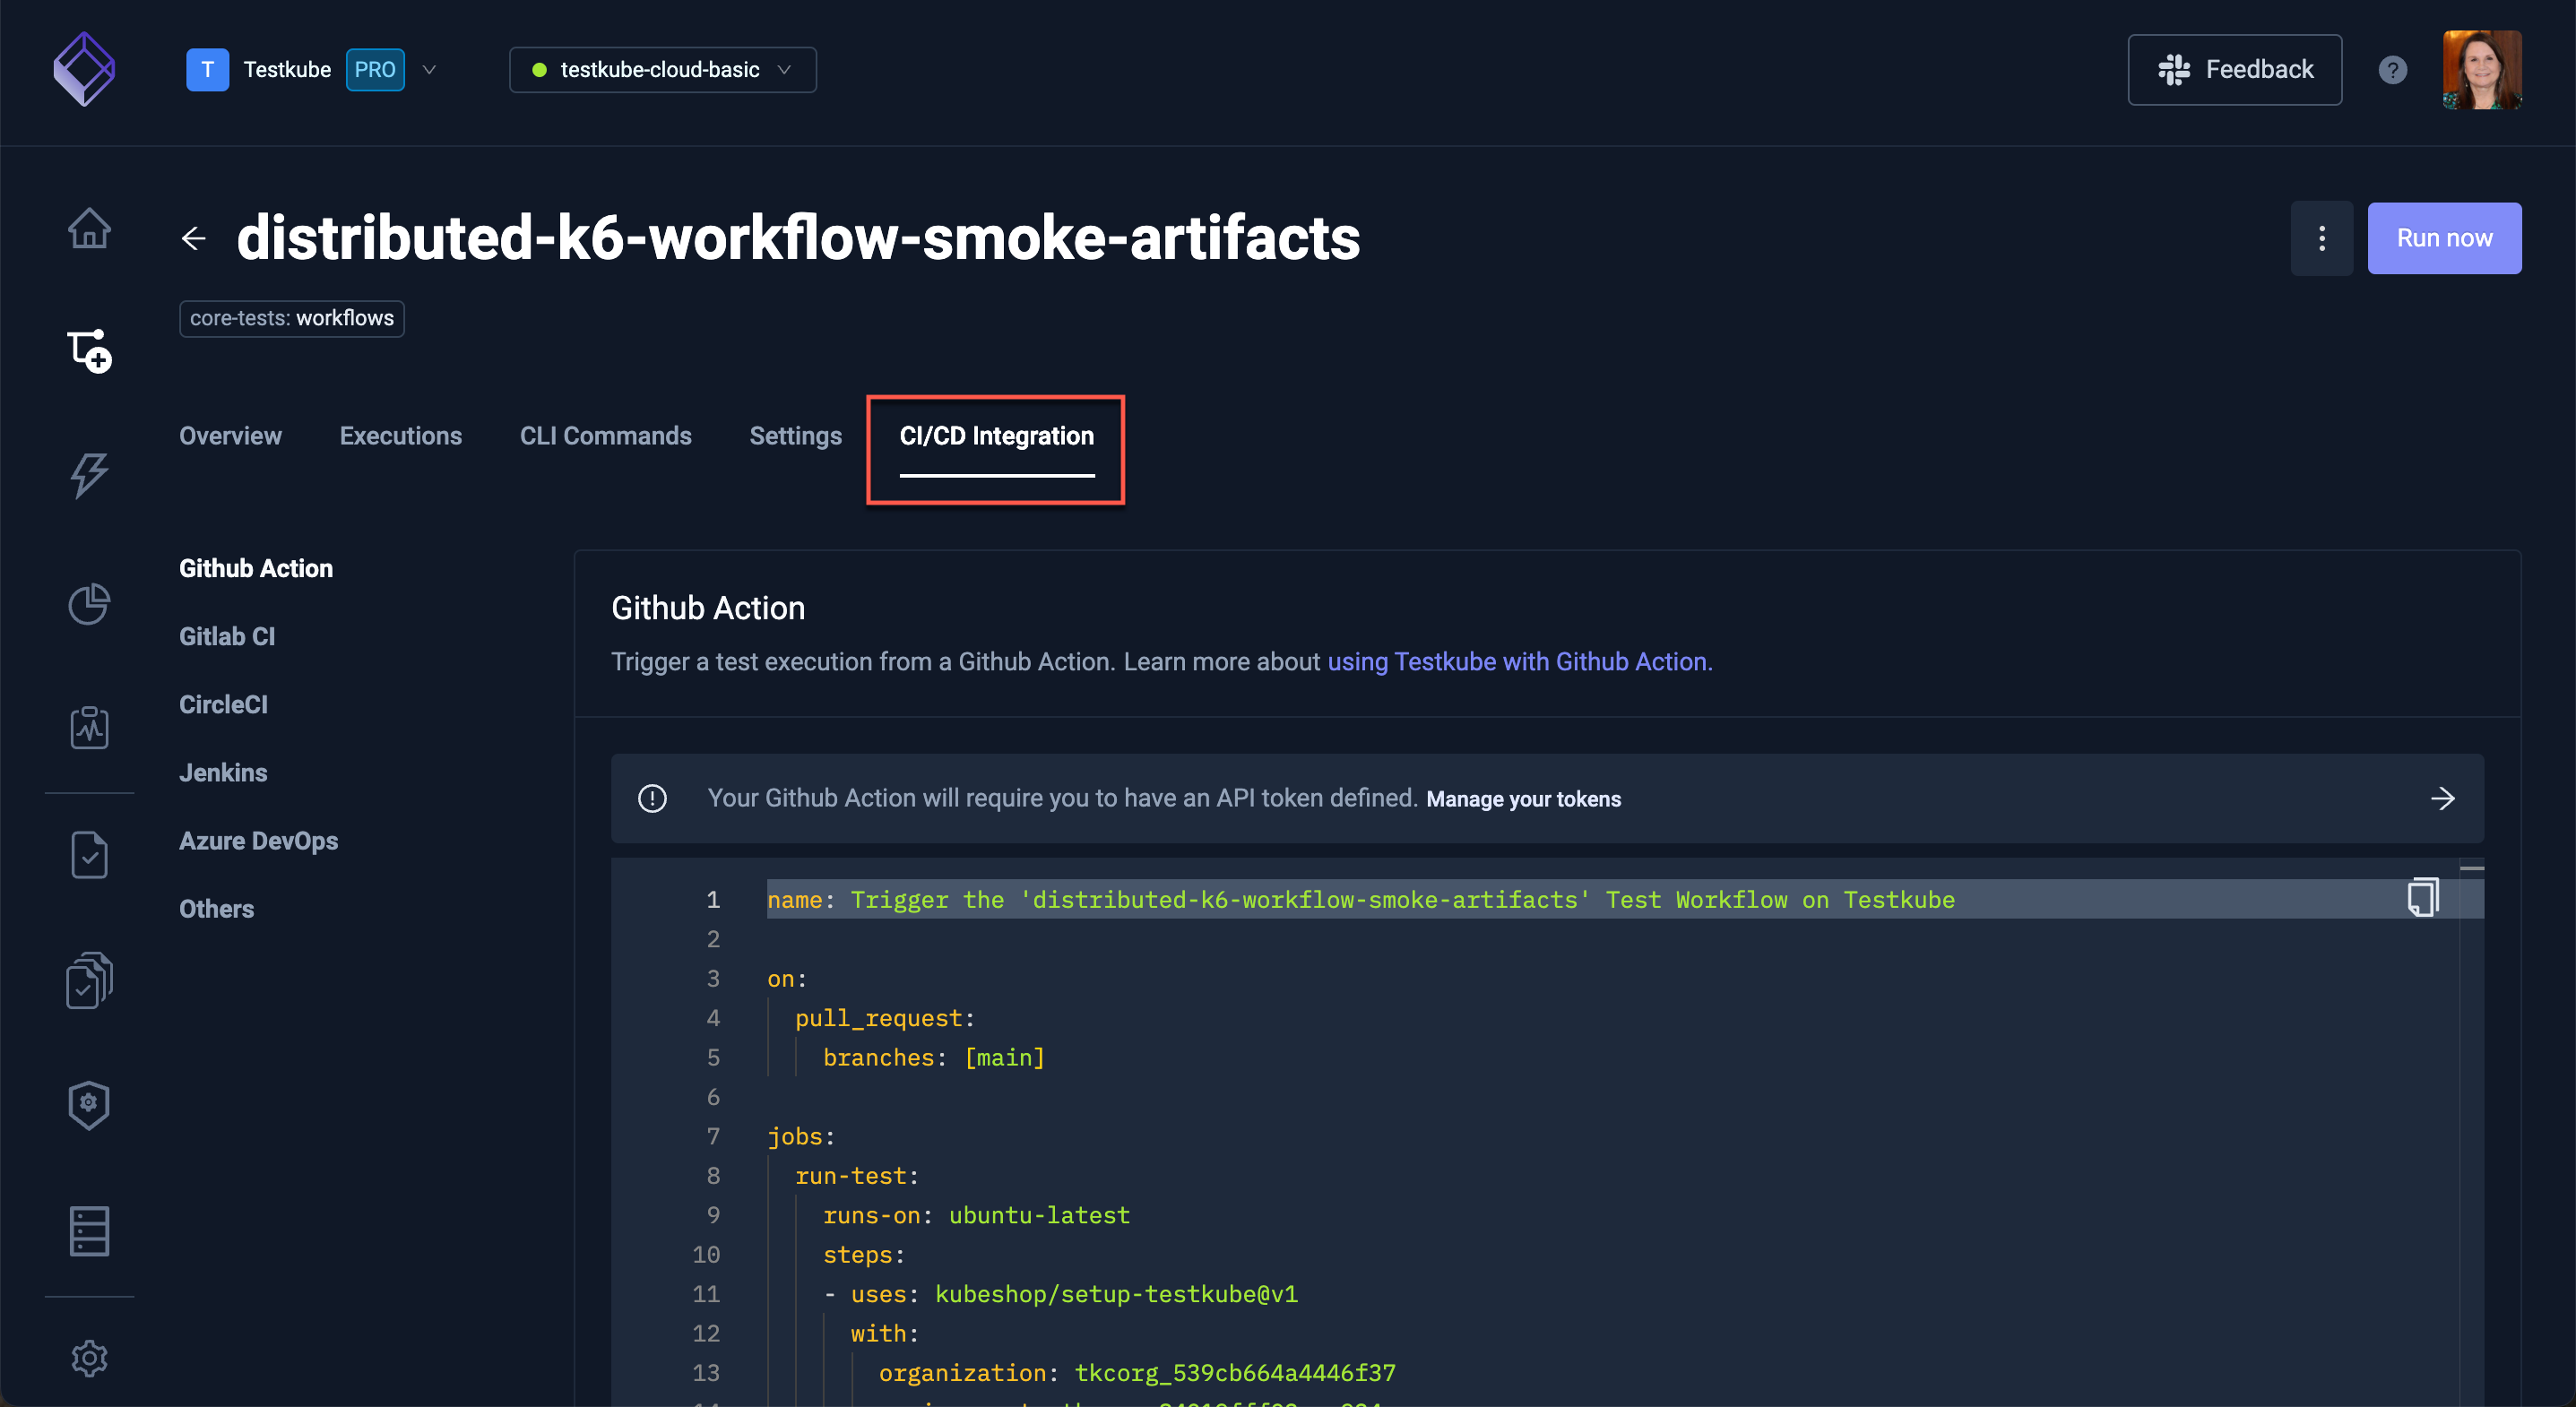Click the 'runs-on: ubuntu-latest' code line
The image size is (2576, 1407).
[976, 1215]
